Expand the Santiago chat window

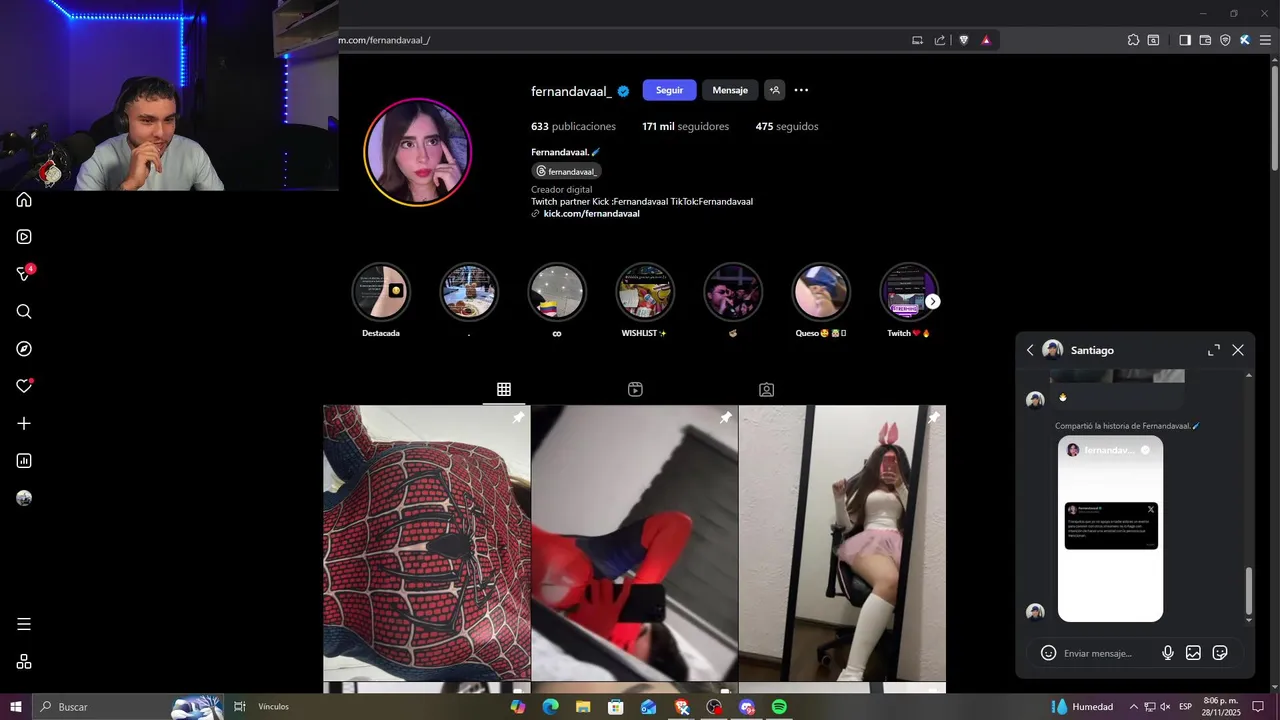pyautogui.click(x=1213, y=350)
